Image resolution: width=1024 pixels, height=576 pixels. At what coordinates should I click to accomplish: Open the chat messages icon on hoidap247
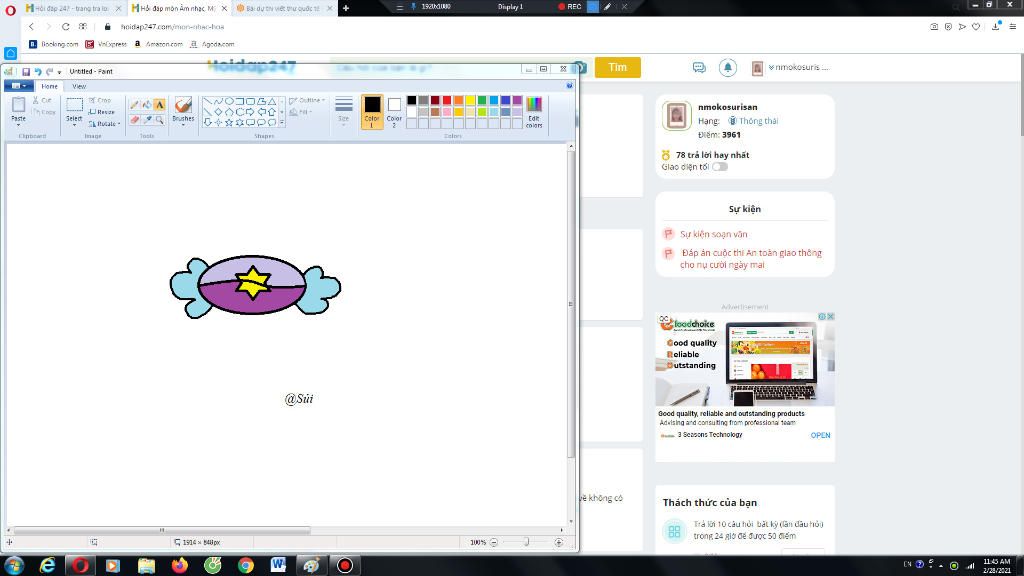tap(699, 67)
